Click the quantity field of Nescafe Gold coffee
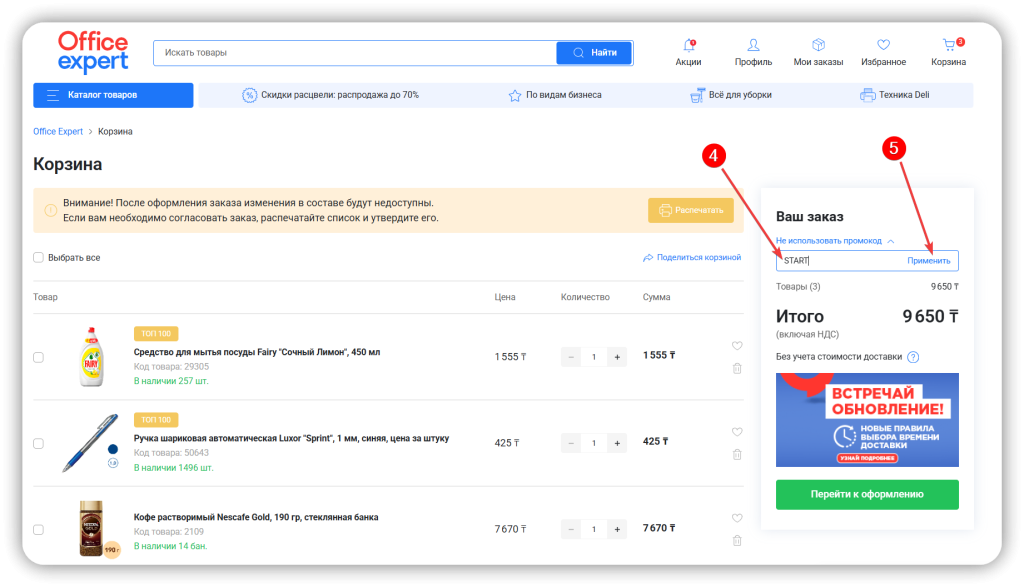 594,530
